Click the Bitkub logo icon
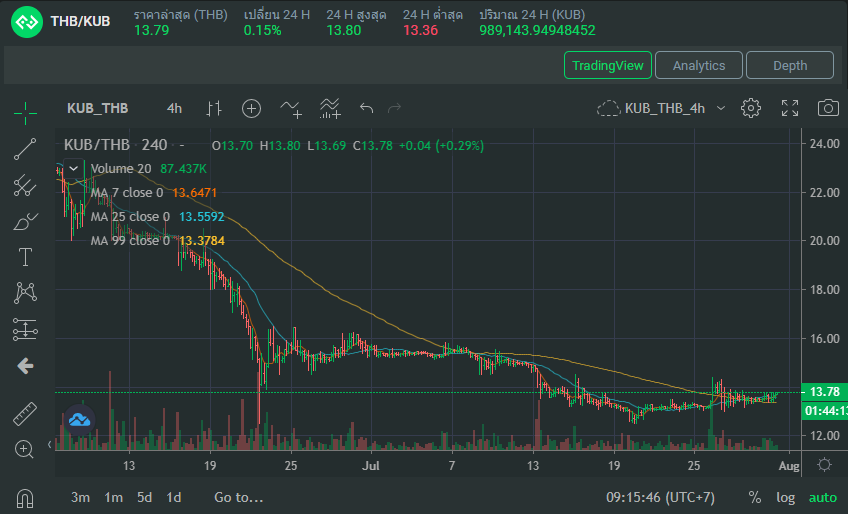 click(x=27, y=22)
